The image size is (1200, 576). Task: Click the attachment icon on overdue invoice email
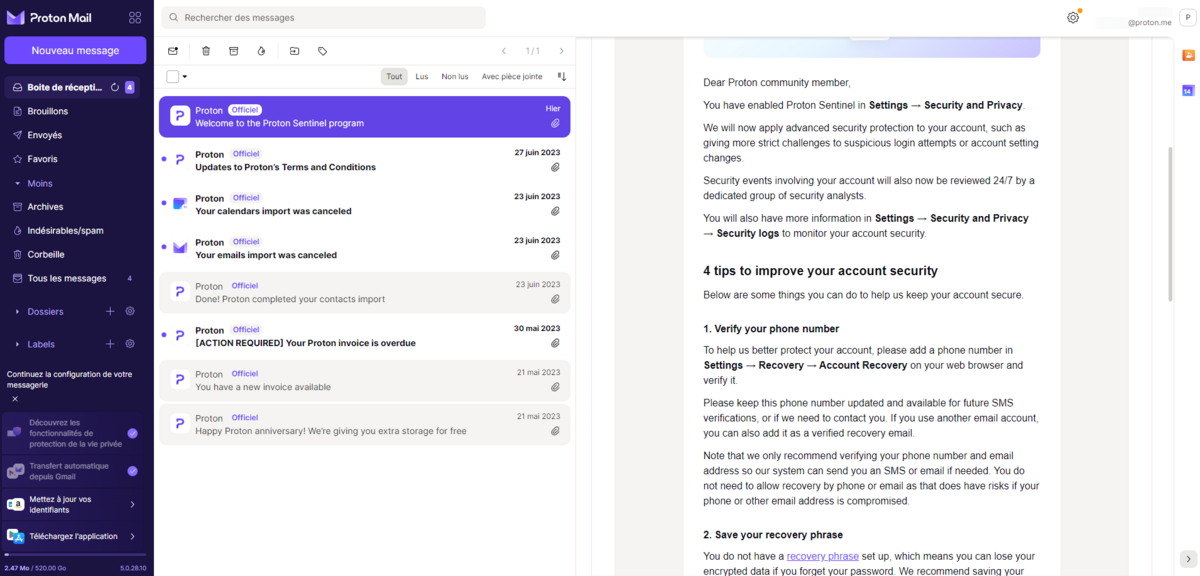tap(555, 343)
